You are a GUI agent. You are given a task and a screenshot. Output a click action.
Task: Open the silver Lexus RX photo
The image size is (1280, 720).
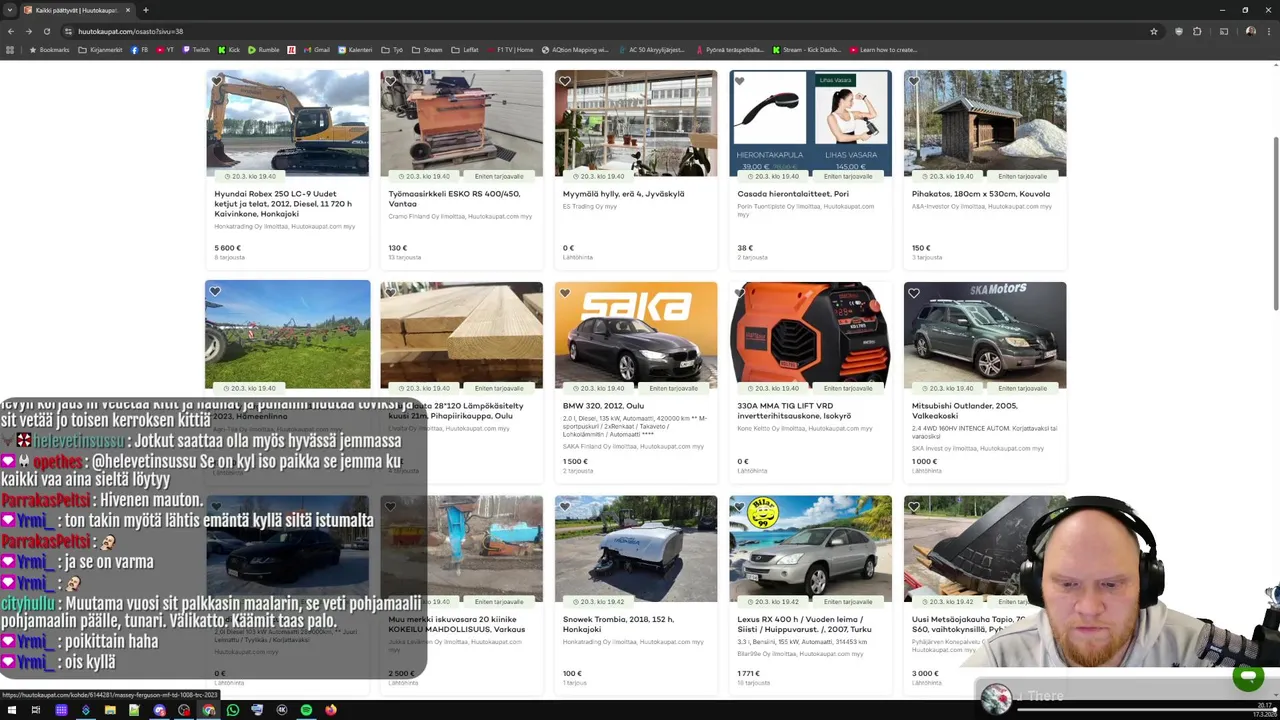click(x=810, y=548)
